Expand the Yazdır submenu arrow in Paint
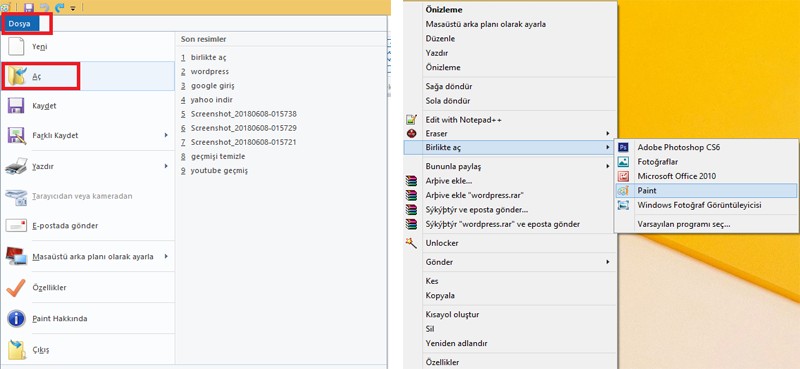 (x=166, y=166)
